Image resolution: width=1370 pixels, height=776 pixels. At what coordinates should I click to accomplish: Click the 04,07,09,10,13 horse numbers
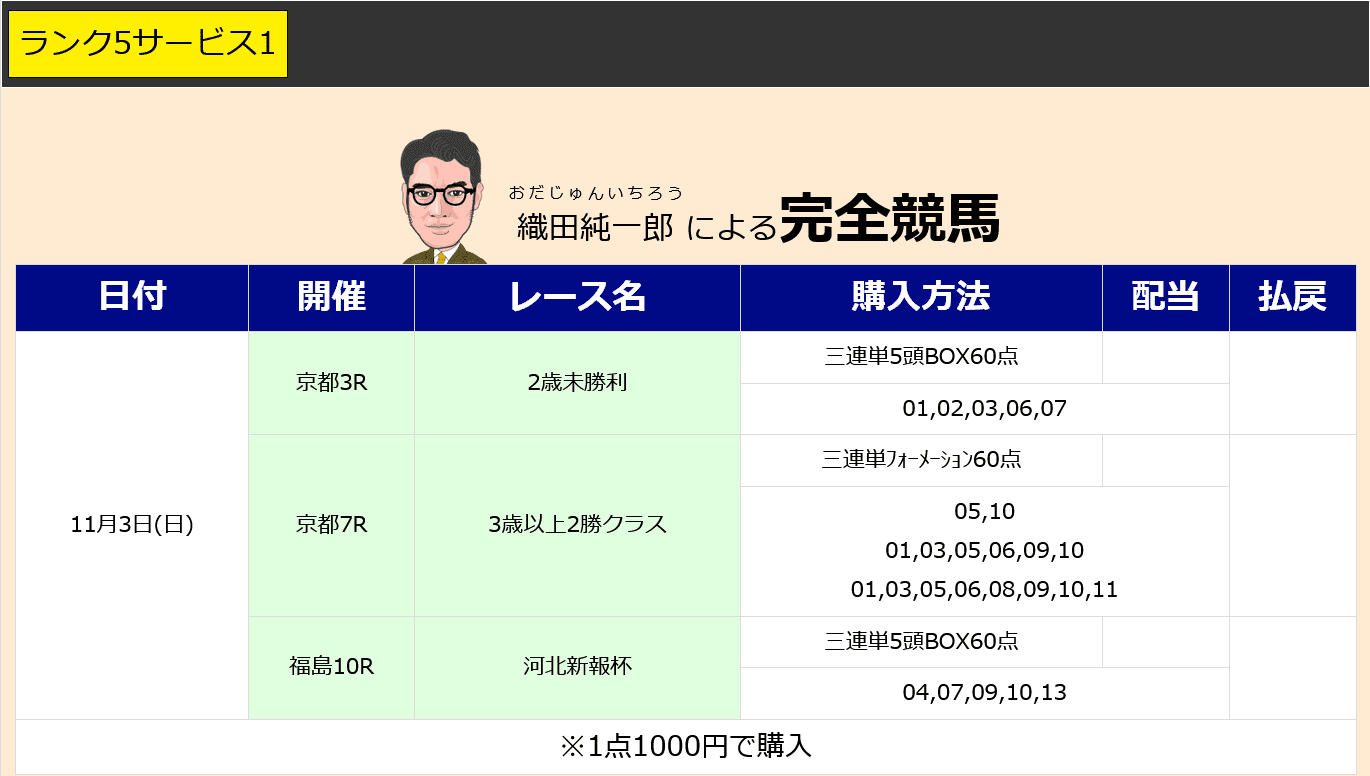pos(984,693)
